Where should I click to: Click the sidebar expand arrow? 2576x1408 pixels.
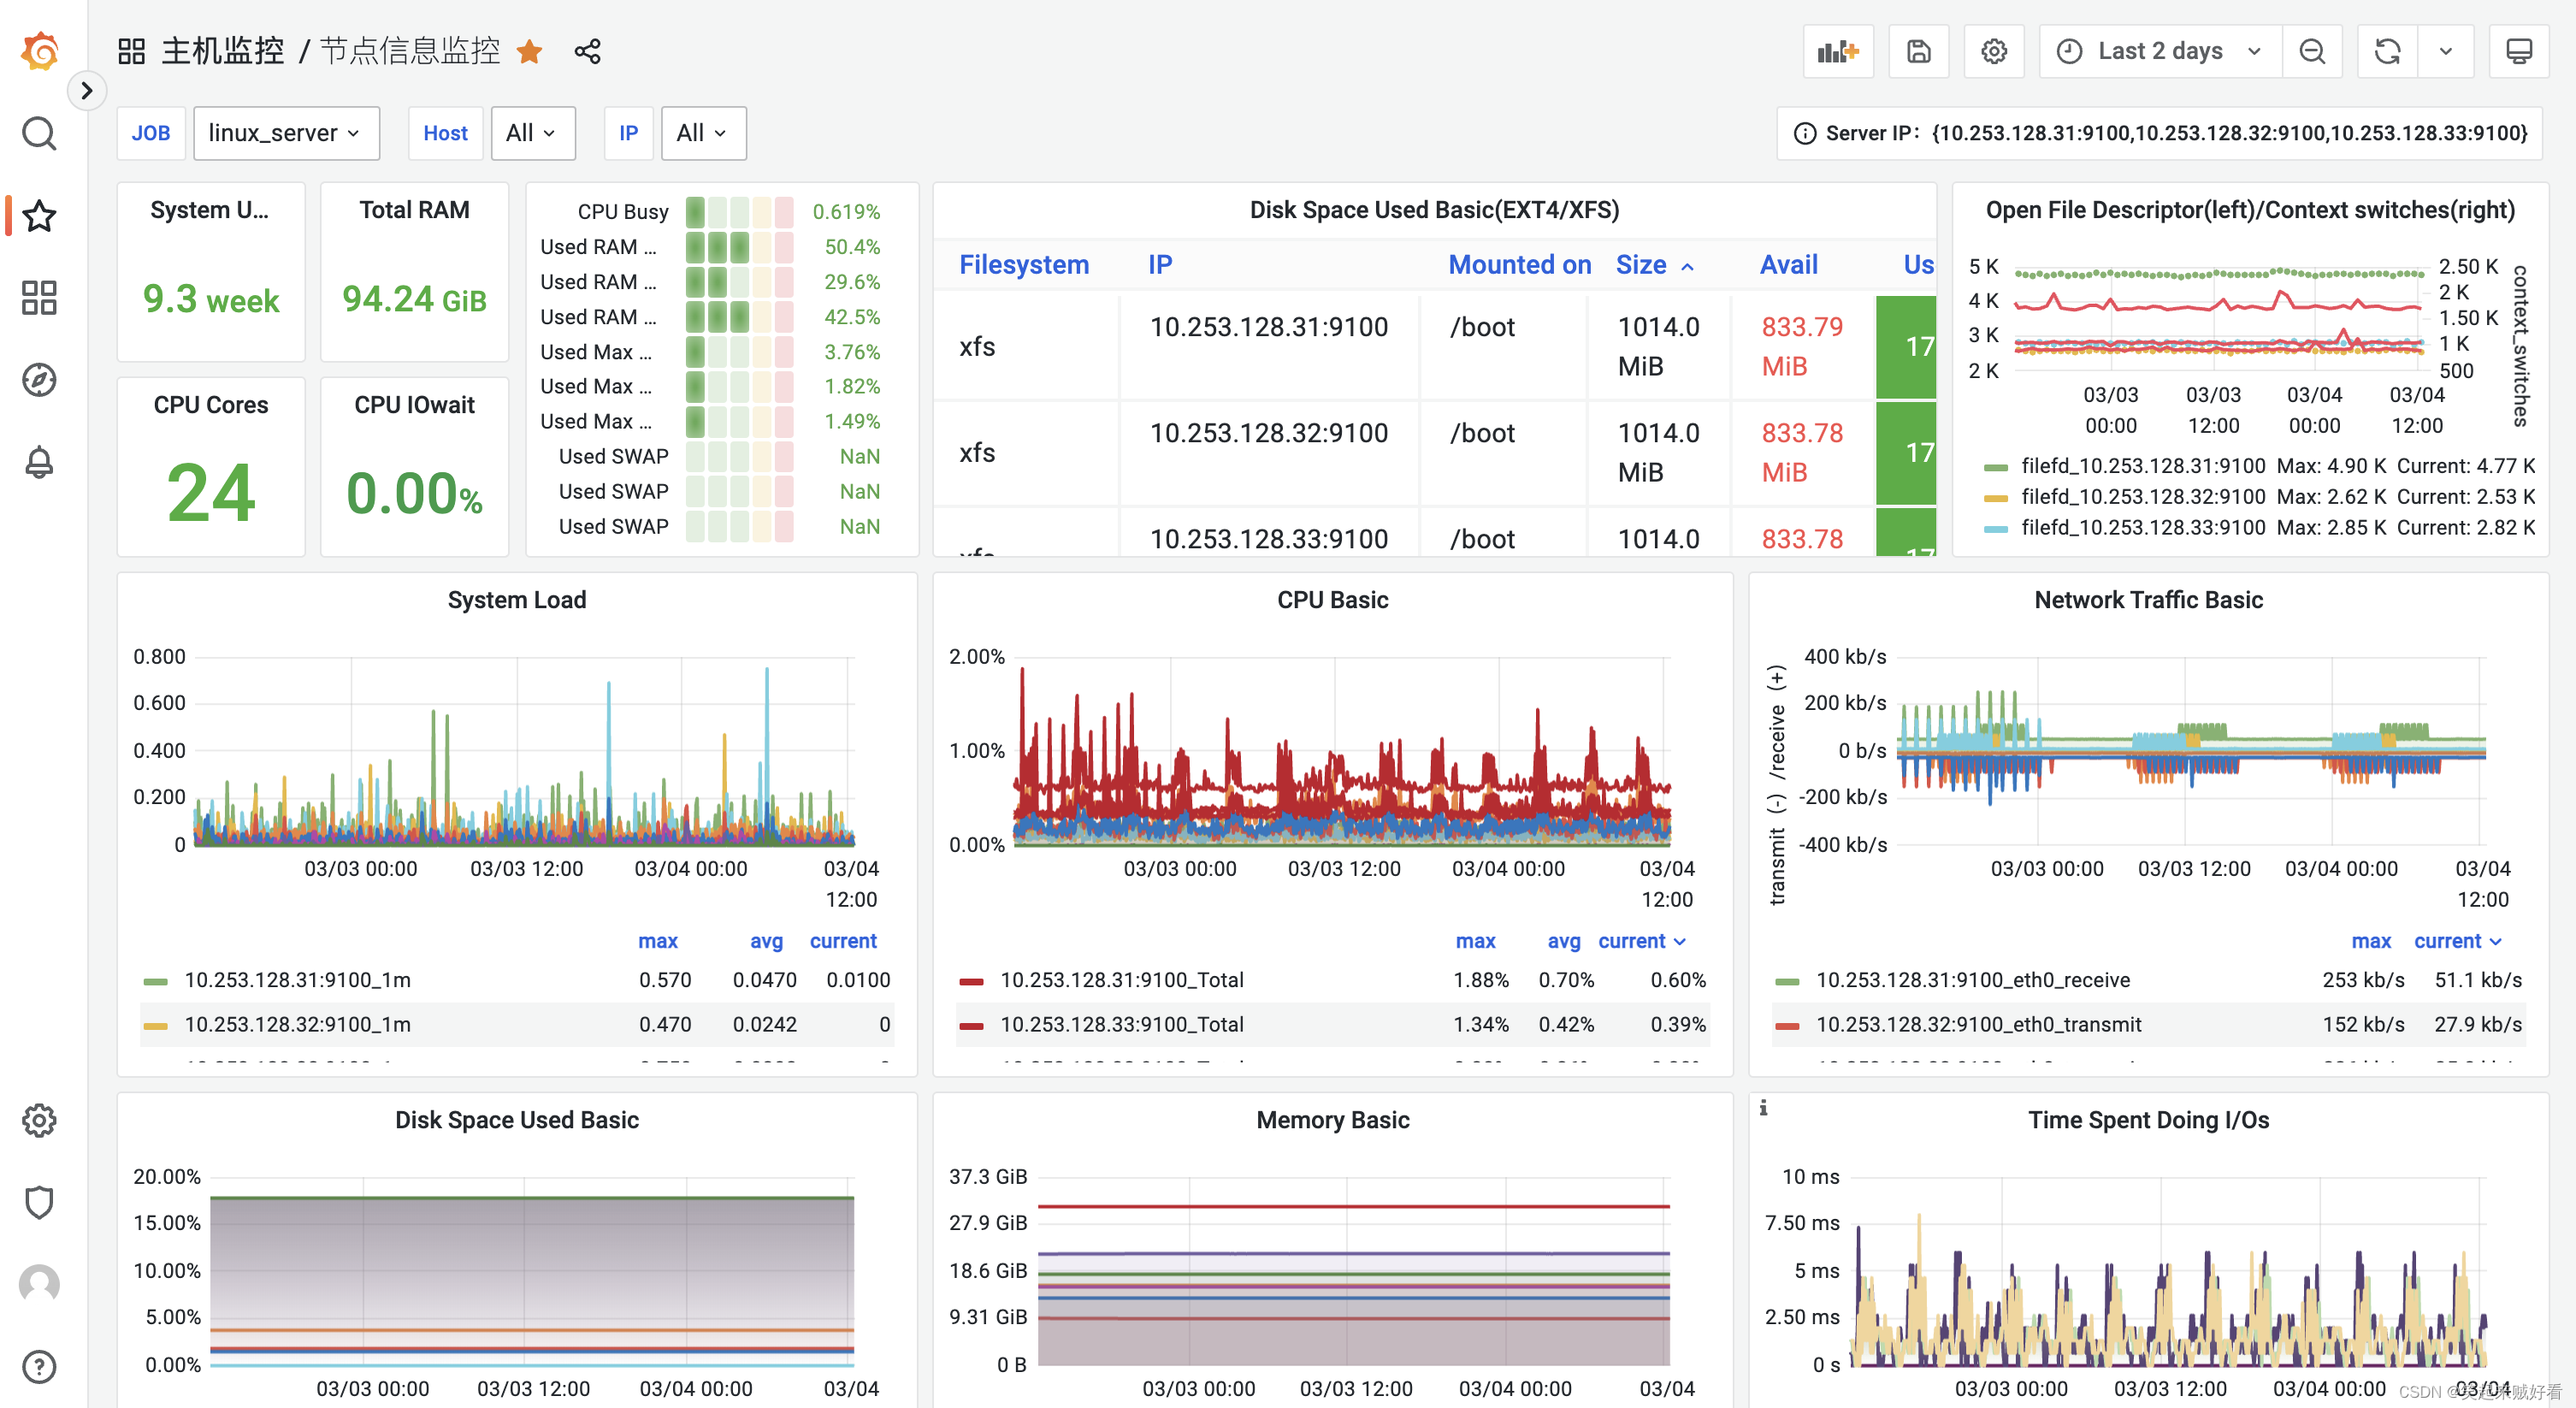[x=87, y=90]
